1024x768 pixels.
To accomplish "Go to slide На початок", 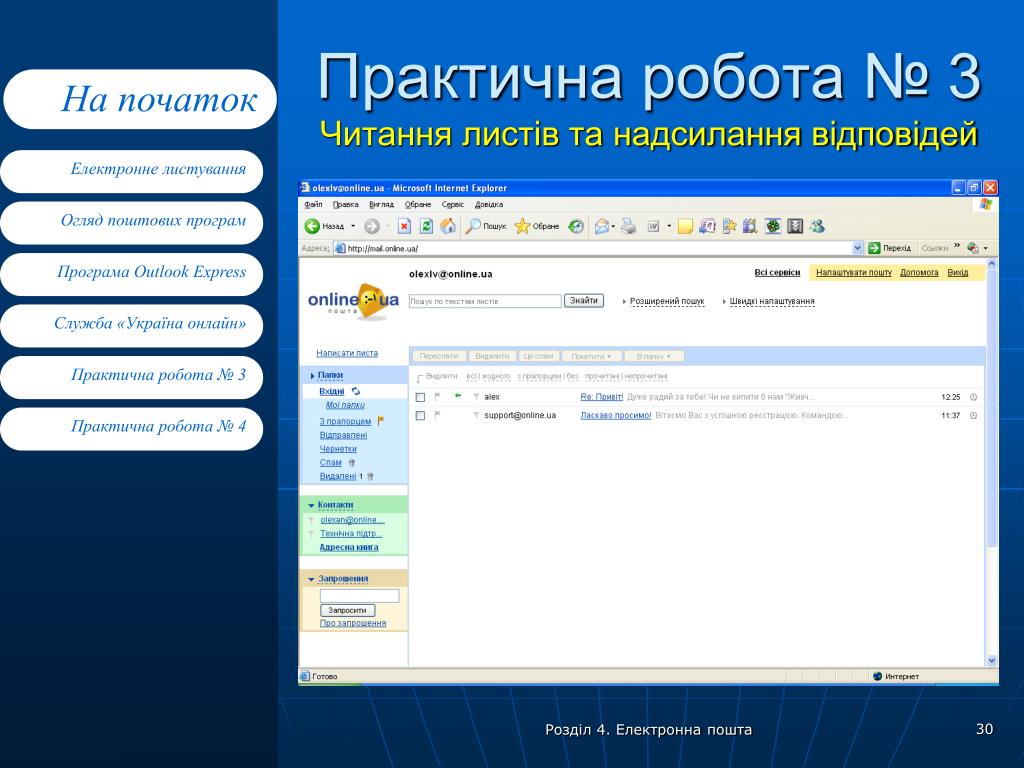I will pos(140,99).
